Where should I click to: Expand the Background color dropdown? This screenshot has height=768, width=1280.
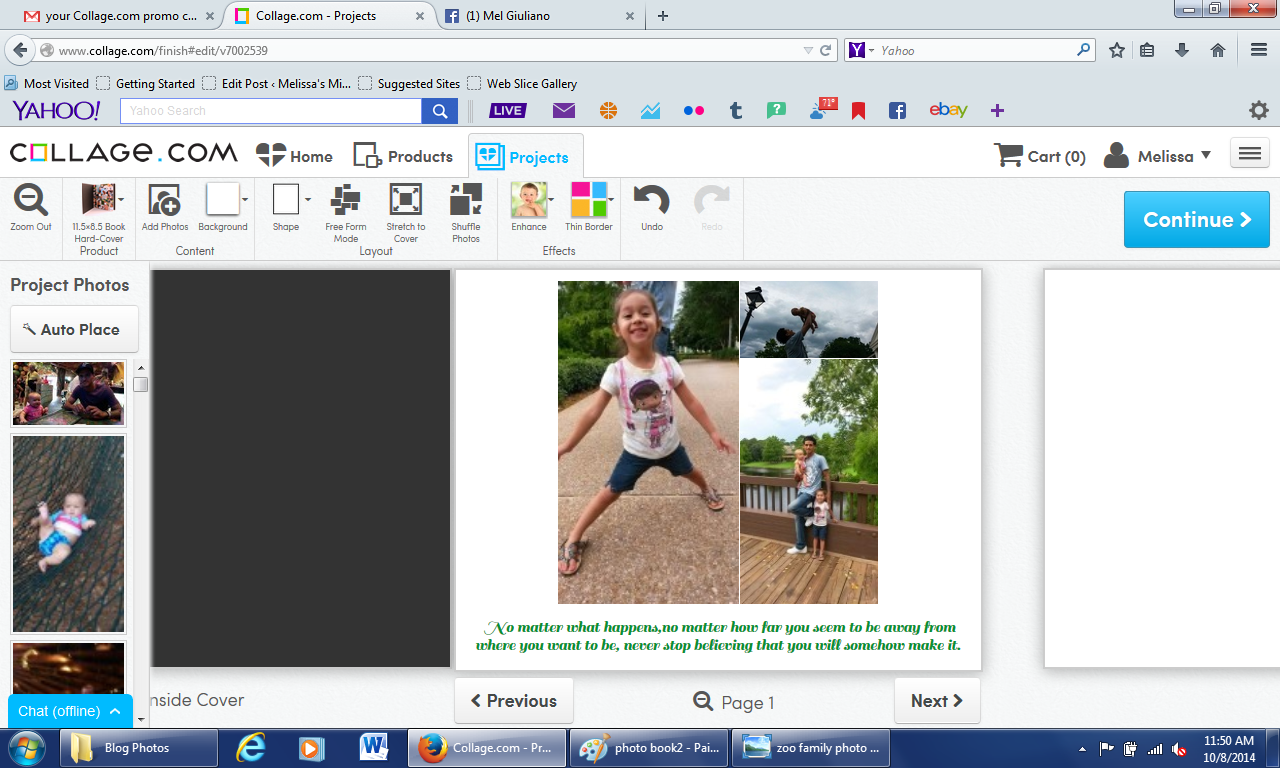coord(245,199)
